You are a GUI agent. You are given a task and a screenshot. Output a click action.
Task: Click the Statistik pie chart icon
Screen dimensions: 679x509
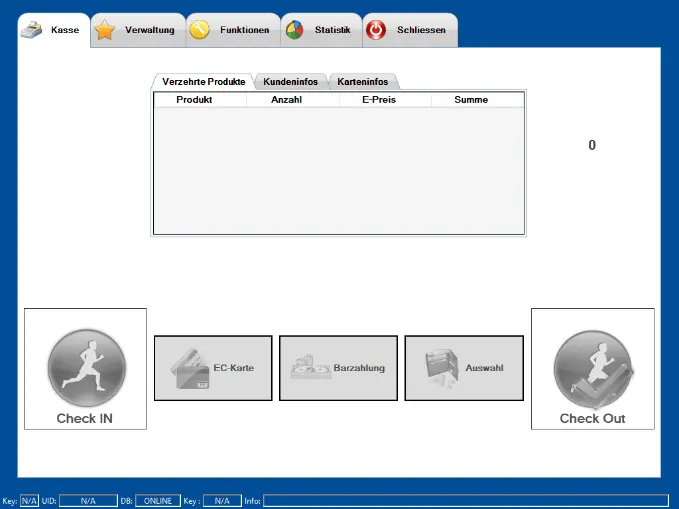click(x=294, y=30)
